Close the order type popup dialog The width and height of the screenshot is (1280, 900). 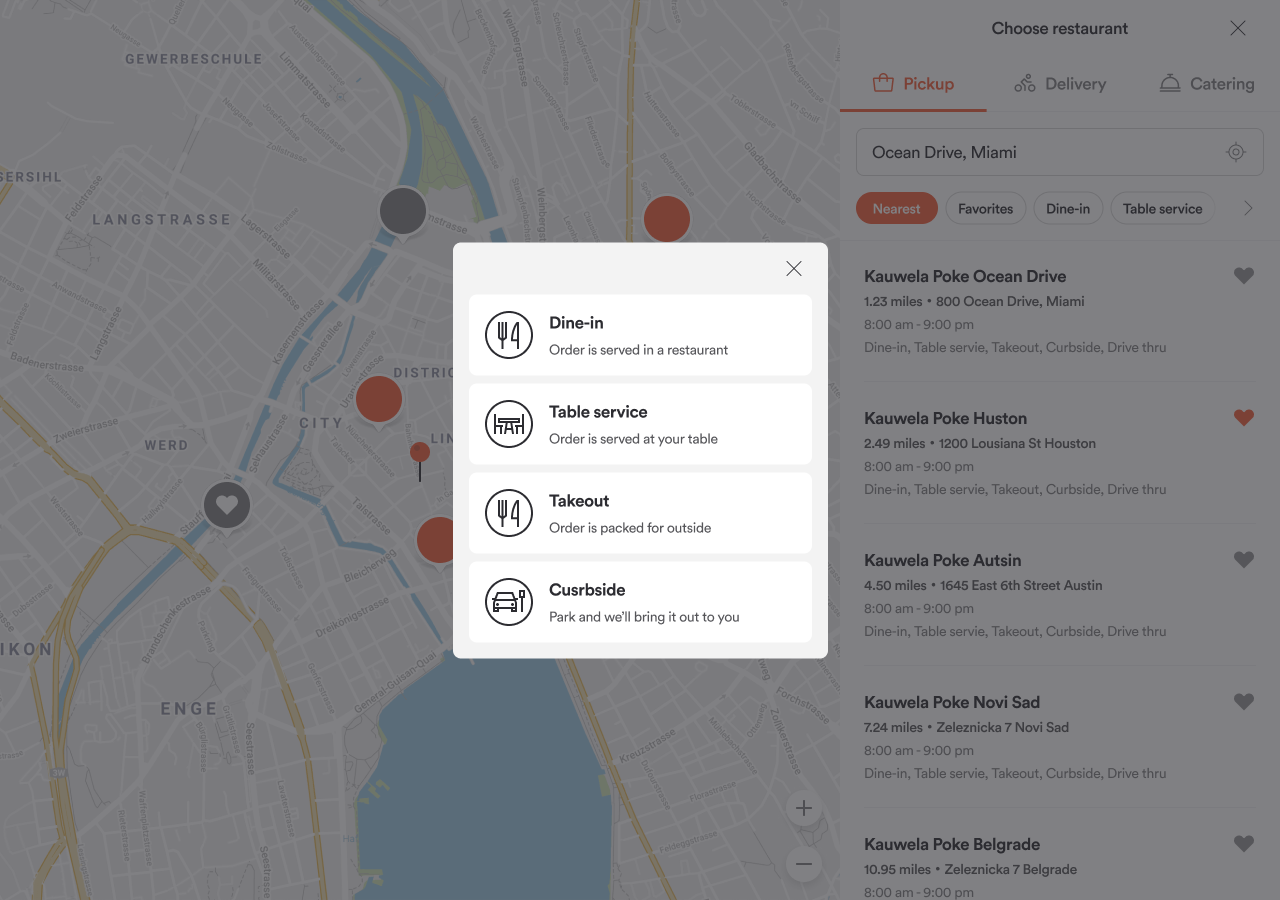pos(794,268)
